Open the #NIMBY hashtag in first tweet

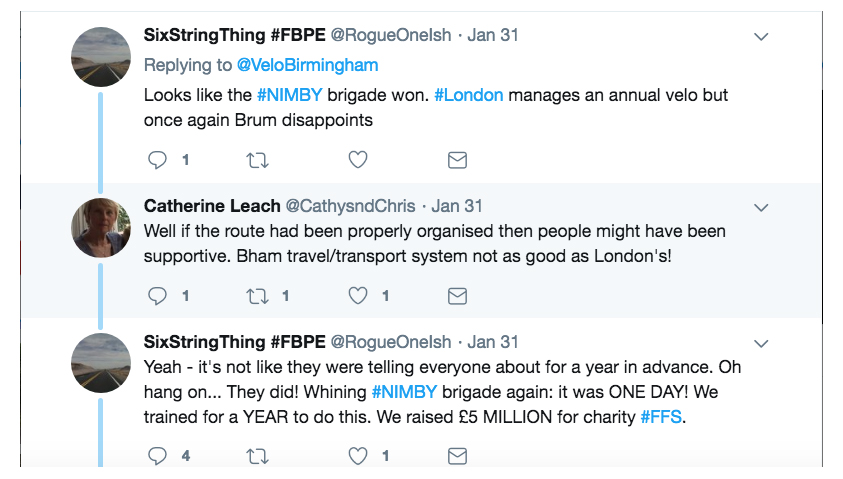(288, 95)
